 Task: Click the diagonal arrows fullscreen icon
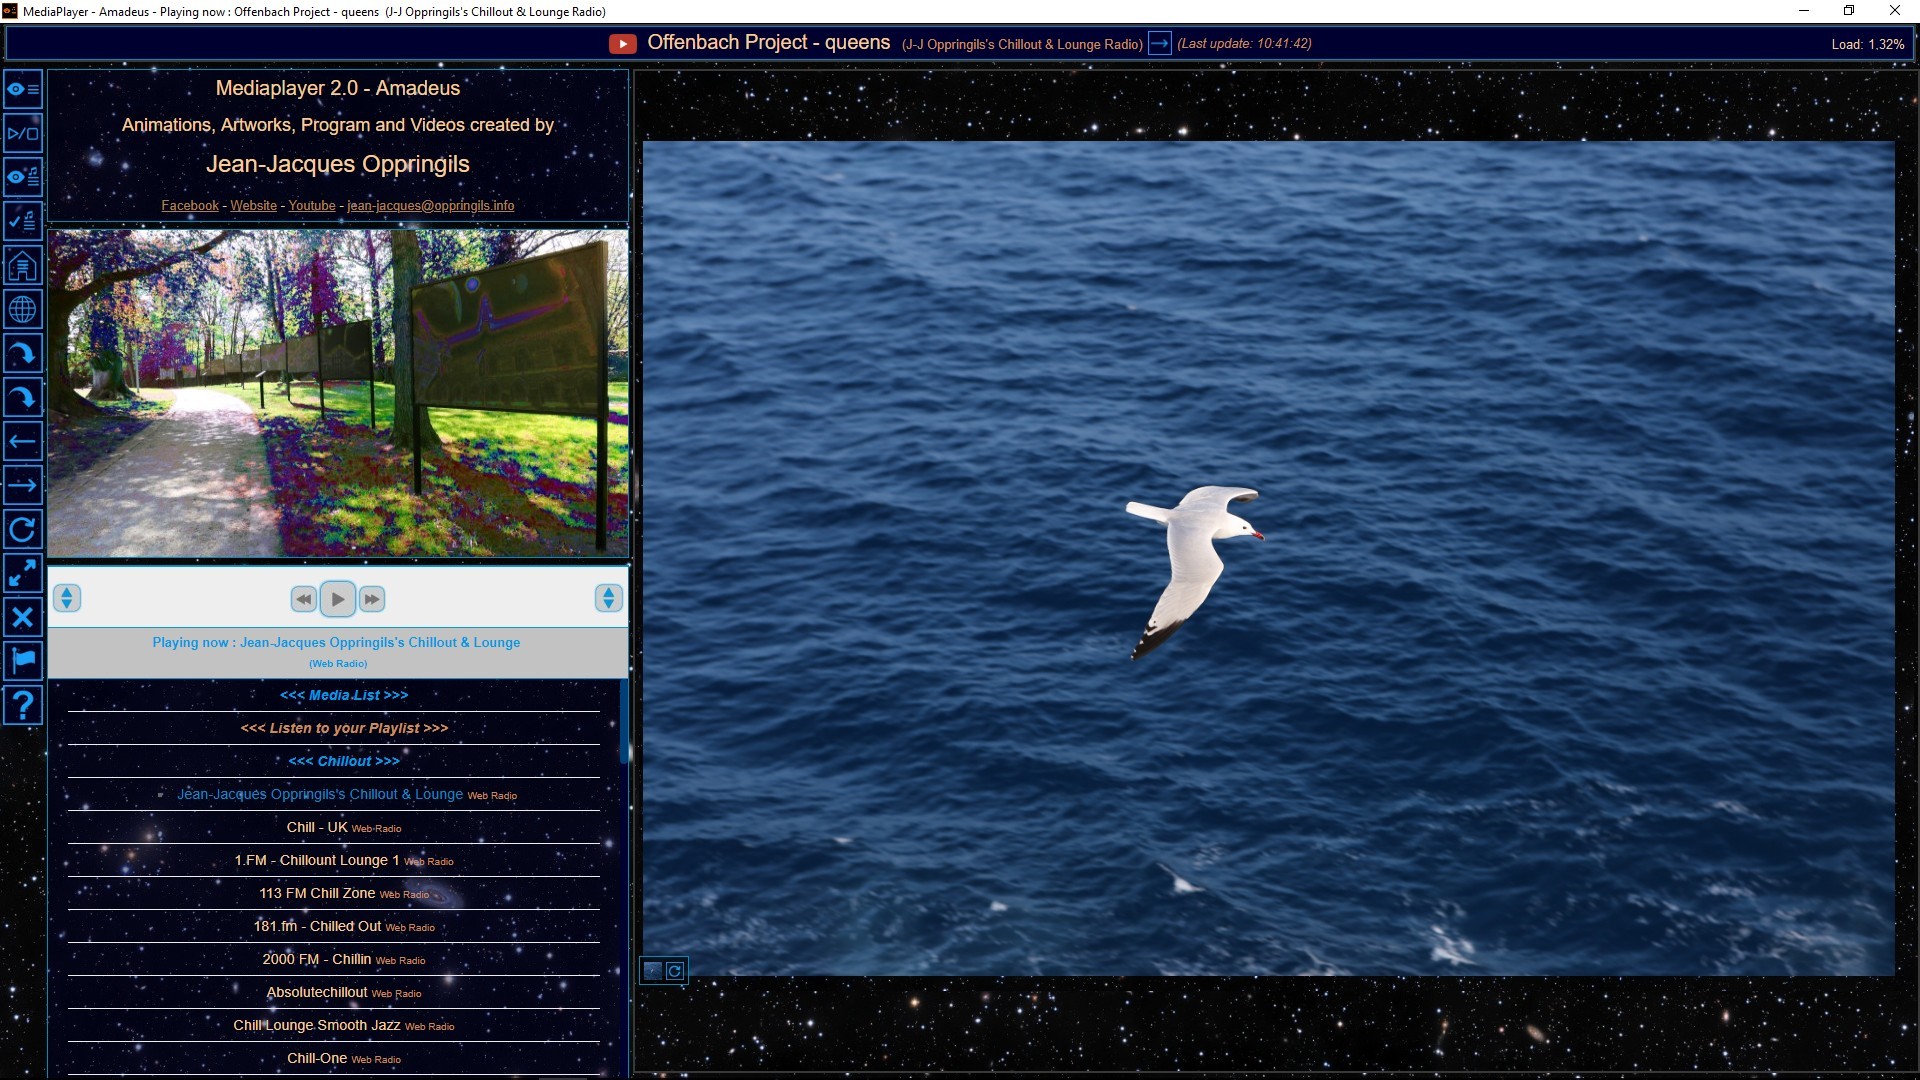click(x=23, y=573)
